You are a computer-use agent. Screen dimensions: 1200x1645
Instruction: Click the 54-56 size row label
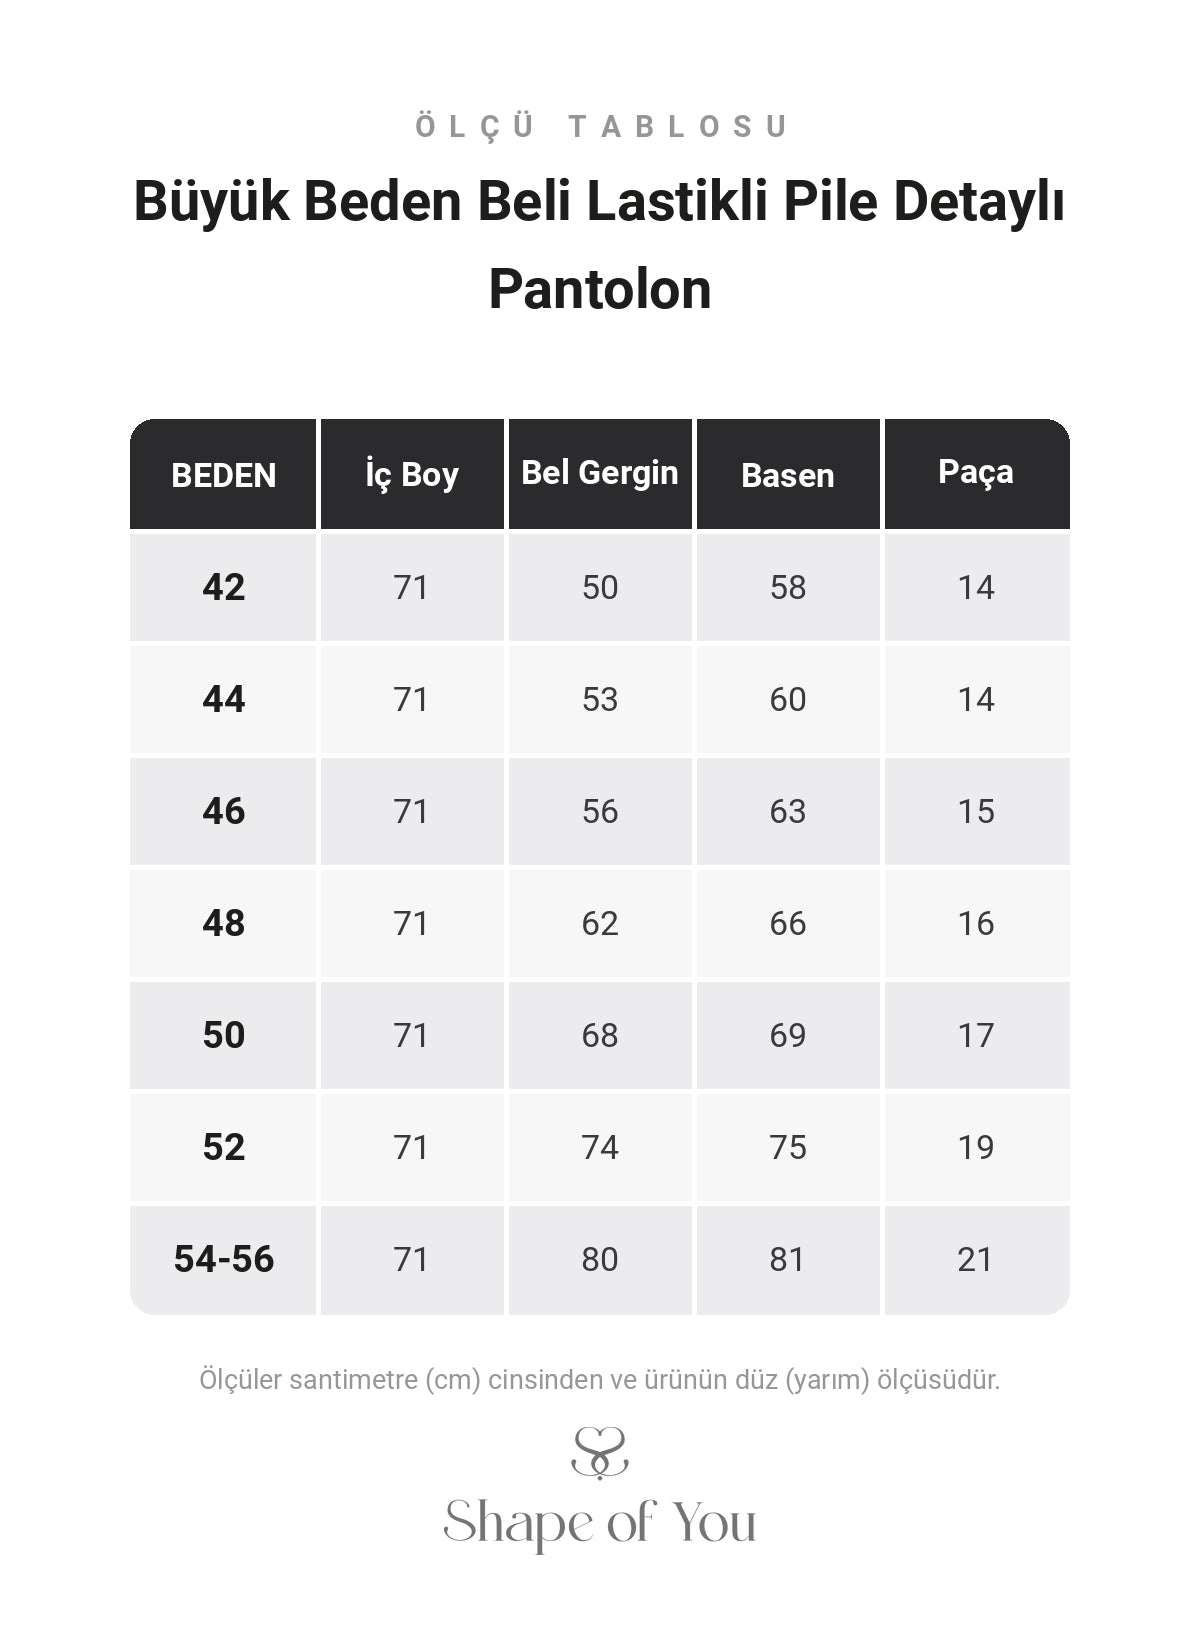pyautogui.click(x=223, y=1259)
